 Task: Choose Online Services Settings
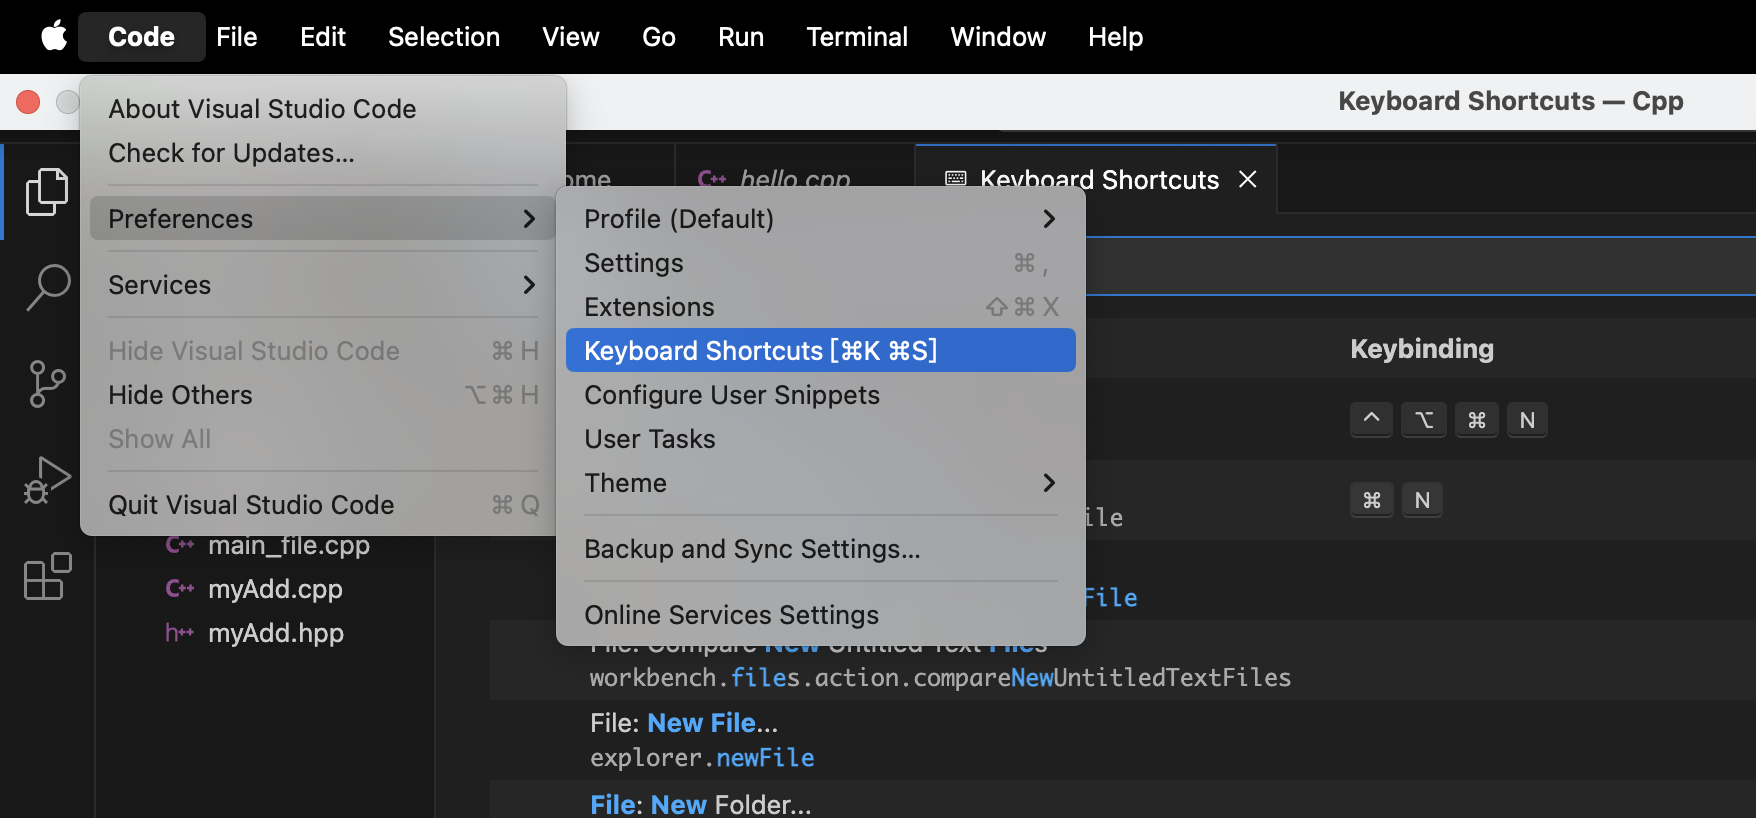[x=821, y=615]
